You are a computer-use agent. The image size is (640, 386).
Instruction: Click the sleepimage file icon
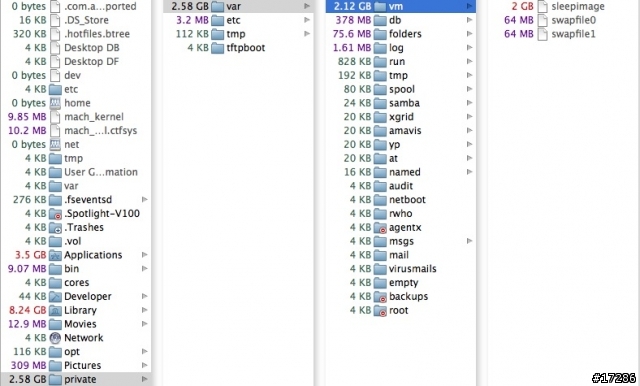pyautogui.click(x=542, y=7)
